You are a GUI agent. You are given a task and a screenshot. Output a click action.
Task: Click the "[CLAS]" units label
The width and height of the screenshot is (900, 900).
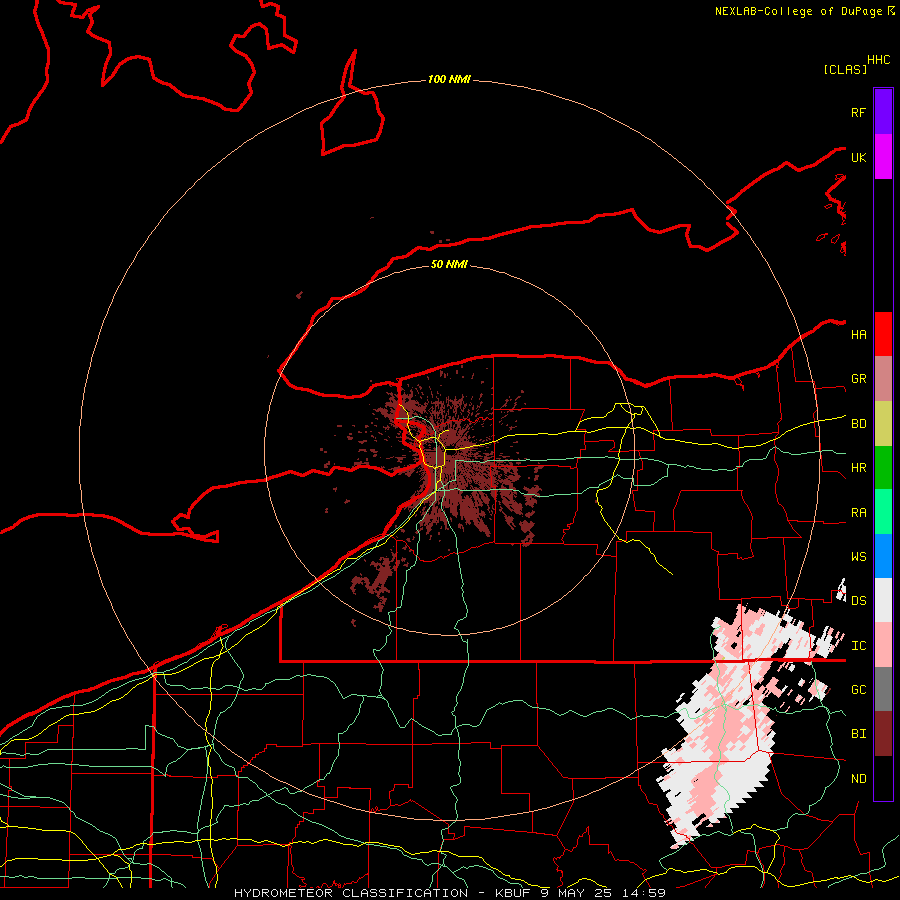[x=845, y=69]
